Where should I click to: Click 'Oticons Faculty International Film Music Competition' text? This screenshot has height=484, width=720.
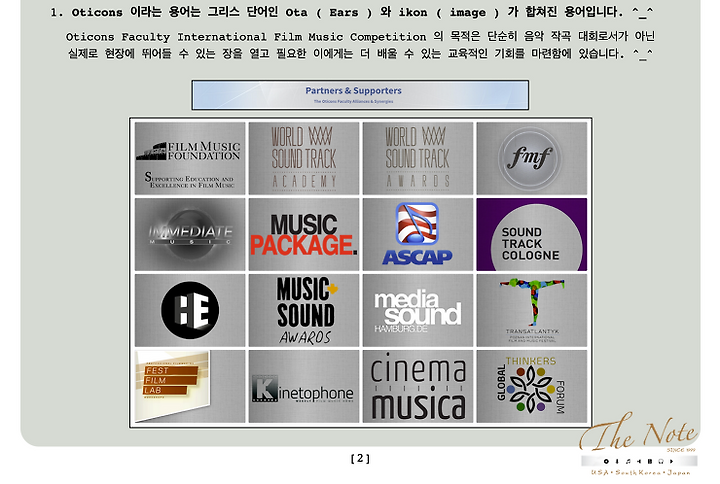point(246,37)
